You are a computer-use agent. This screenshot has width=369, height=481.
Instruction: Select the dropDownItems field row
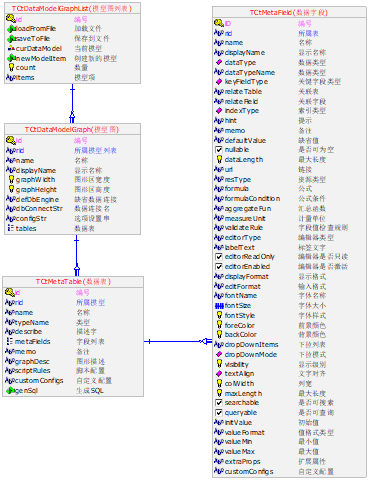(289, 345)
